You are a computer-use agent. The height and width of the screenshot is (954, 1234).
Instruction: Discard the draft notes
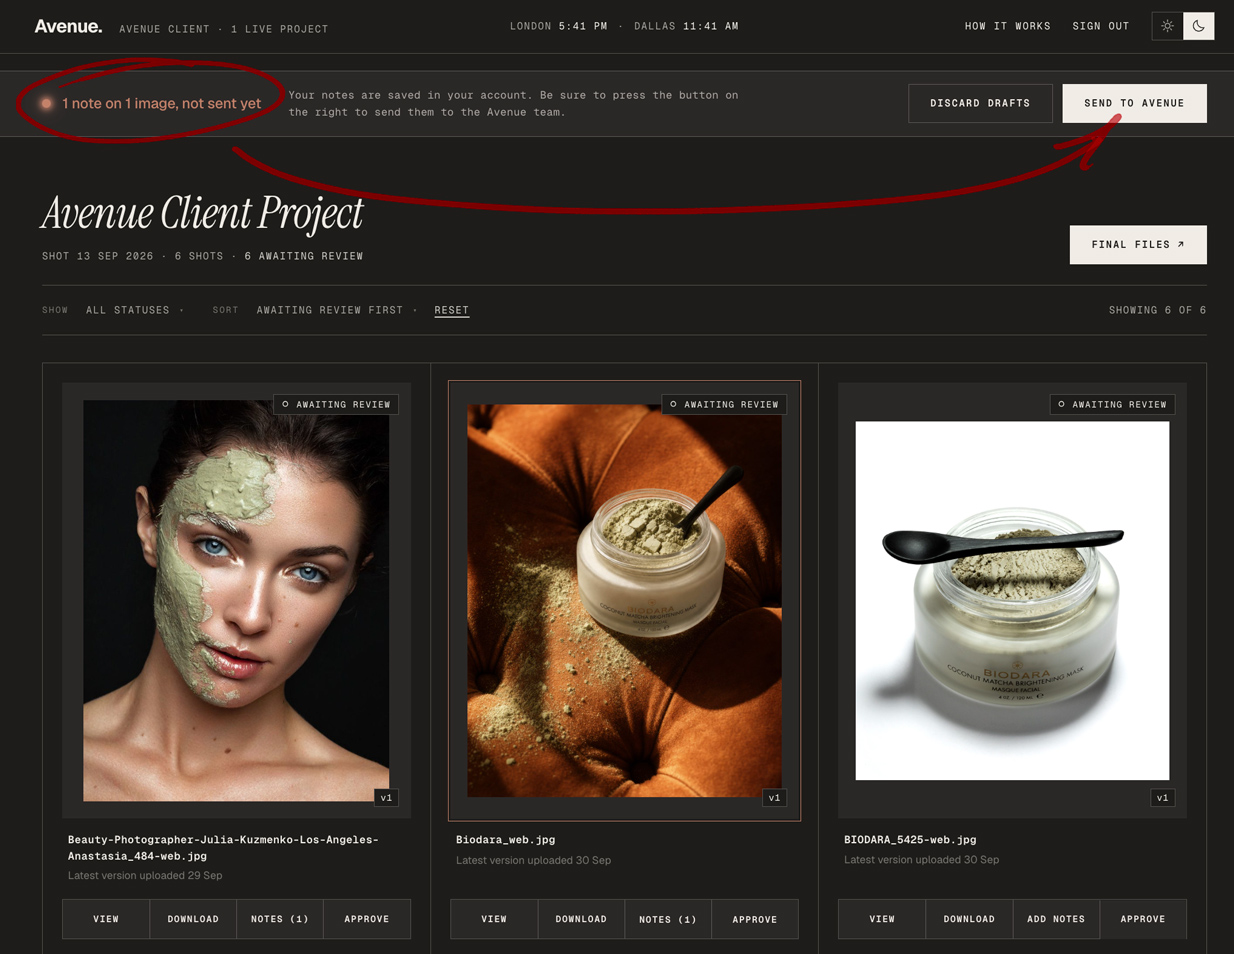(980, 103)
